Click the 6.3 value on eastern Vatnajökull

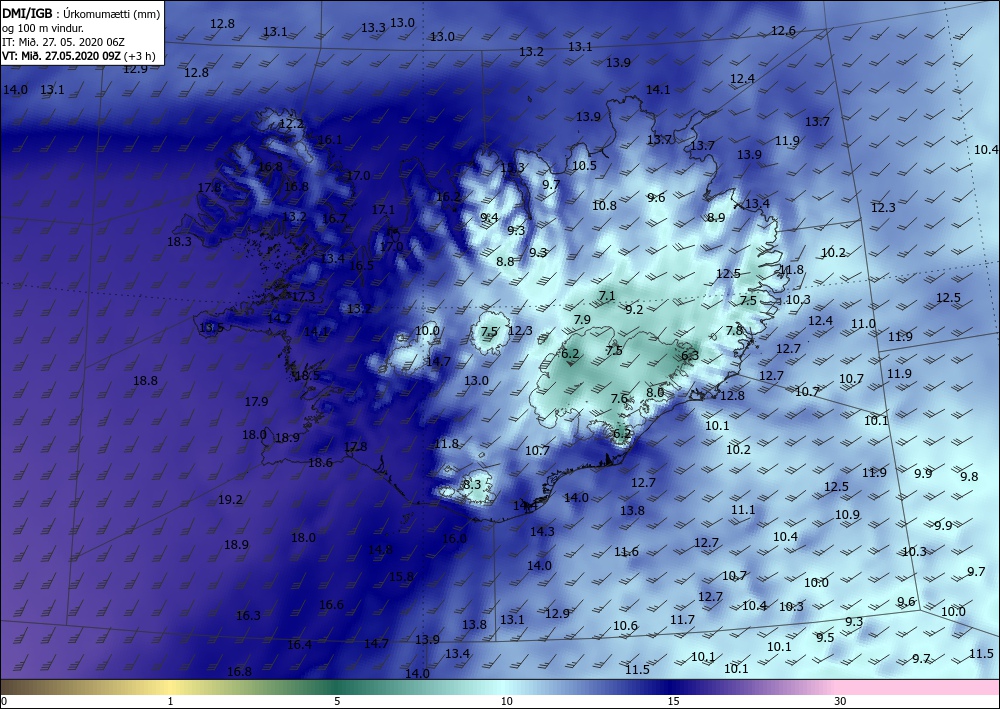[690, 356]
